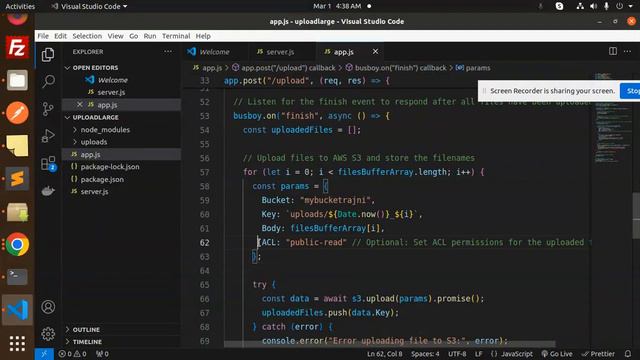Screen dimensions: 640x360
Task: Click busboy.on("finish") callback breadcrumb
Action: click(x=400, y=68)
